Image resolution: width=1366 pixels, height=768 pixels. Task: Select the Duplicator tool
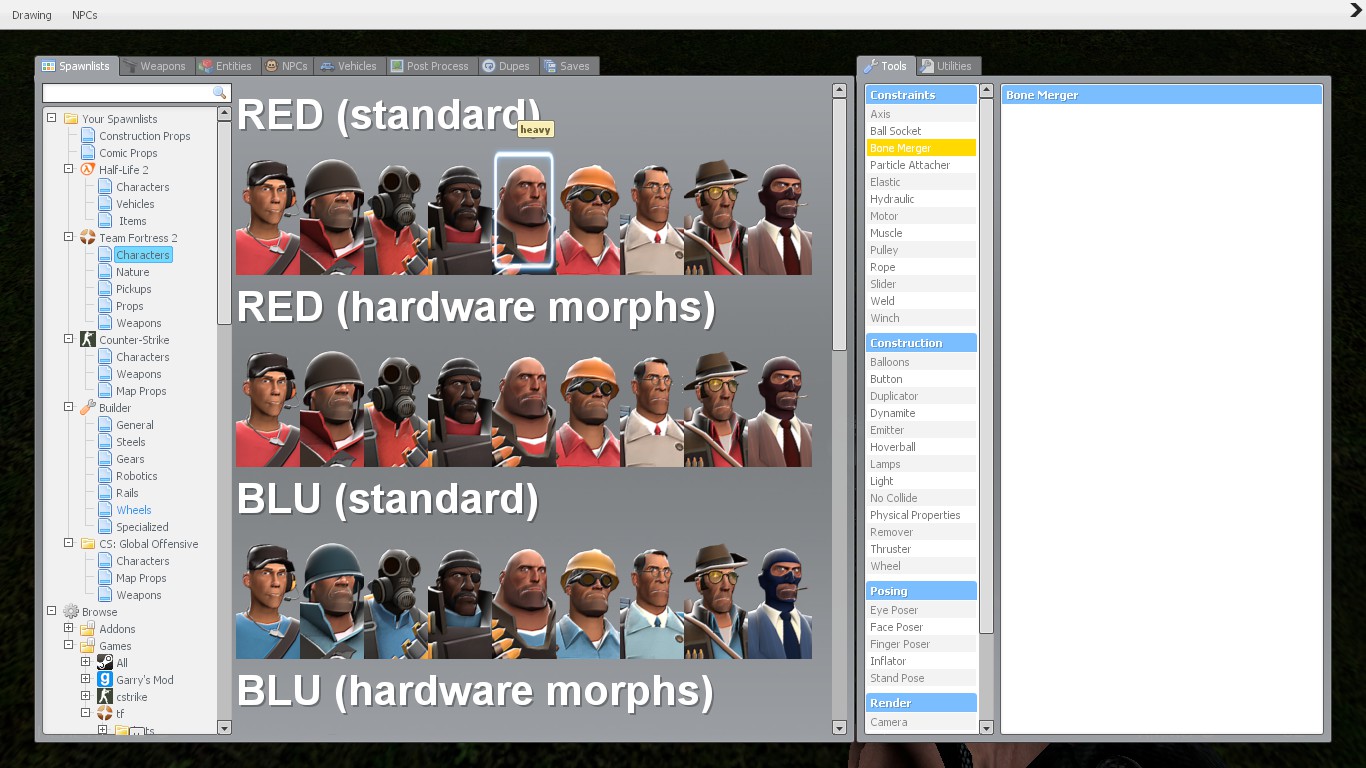921,396
